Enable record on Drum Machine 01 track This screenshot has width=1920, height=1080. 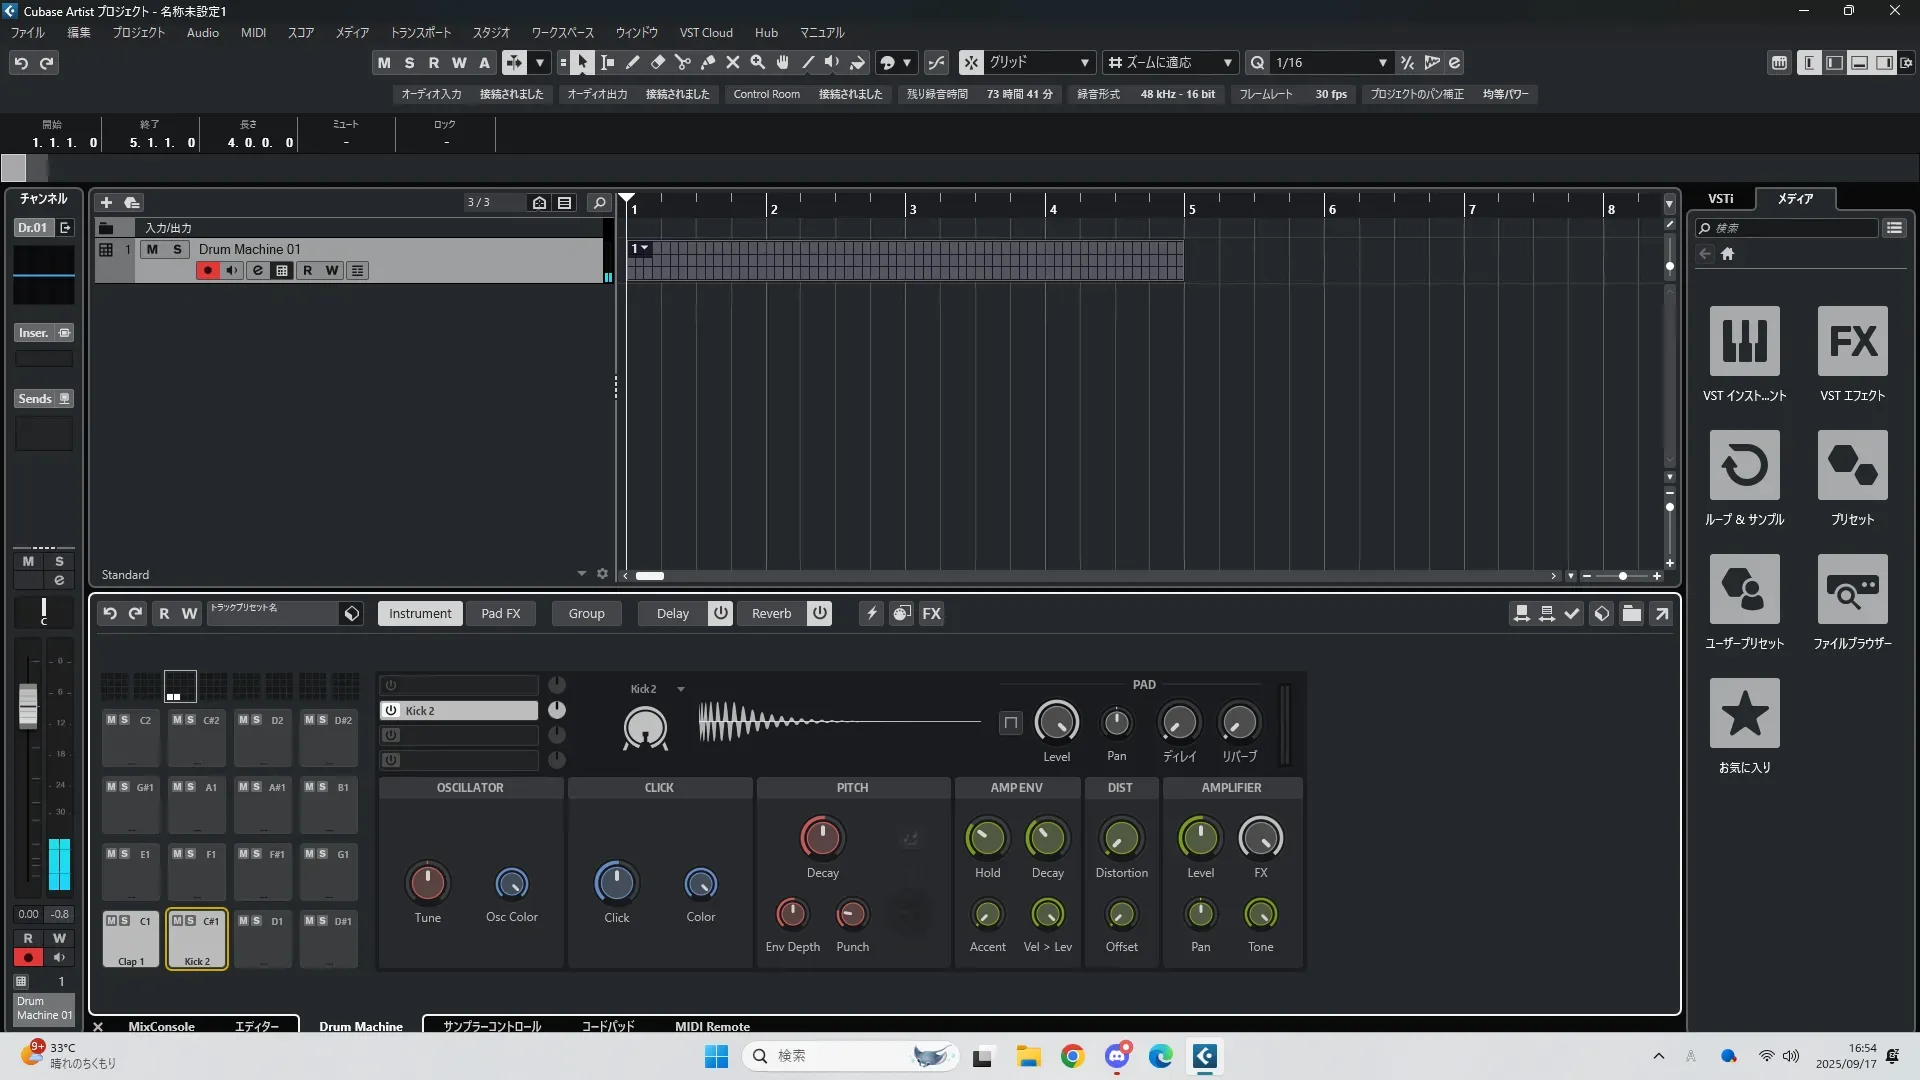click(208, 271)
